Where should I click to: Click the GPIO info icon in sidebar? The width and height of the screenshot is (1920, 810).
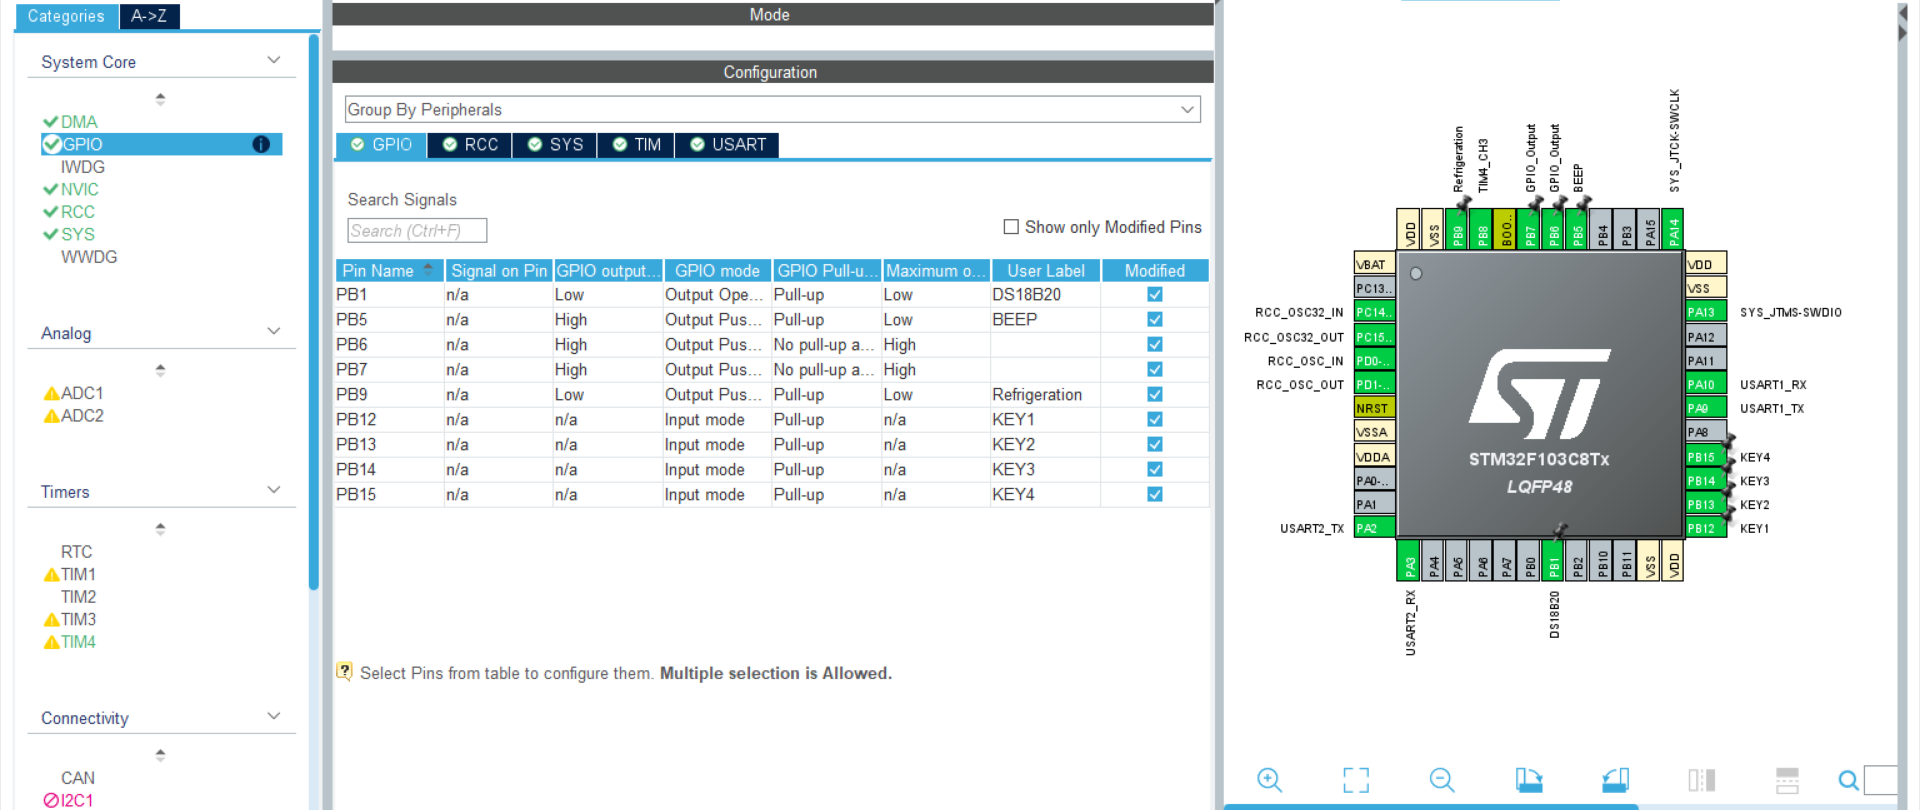(261, 145)
